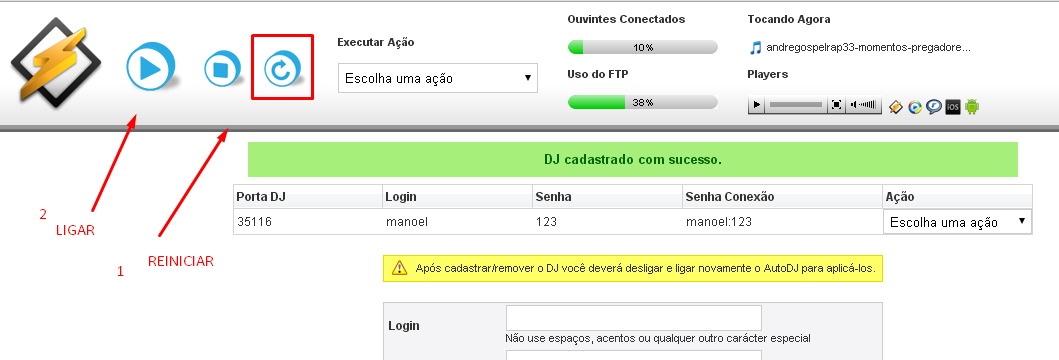
Task: Open stream in RealPlayer icon
Action: click(x=934, y=106)
